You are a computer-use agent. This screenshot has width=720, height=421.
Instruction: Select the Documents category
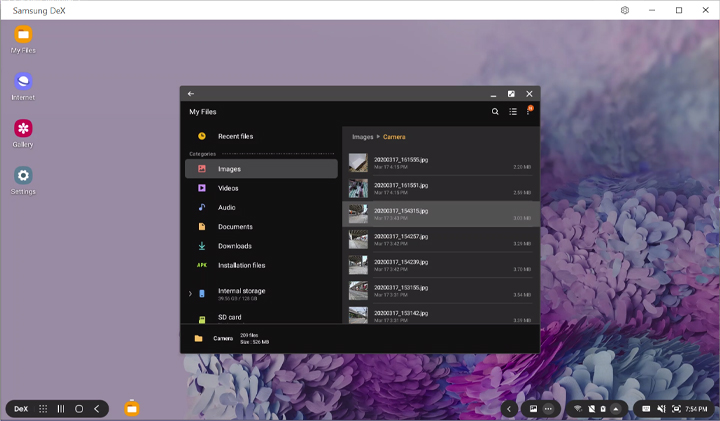[261, 227]
